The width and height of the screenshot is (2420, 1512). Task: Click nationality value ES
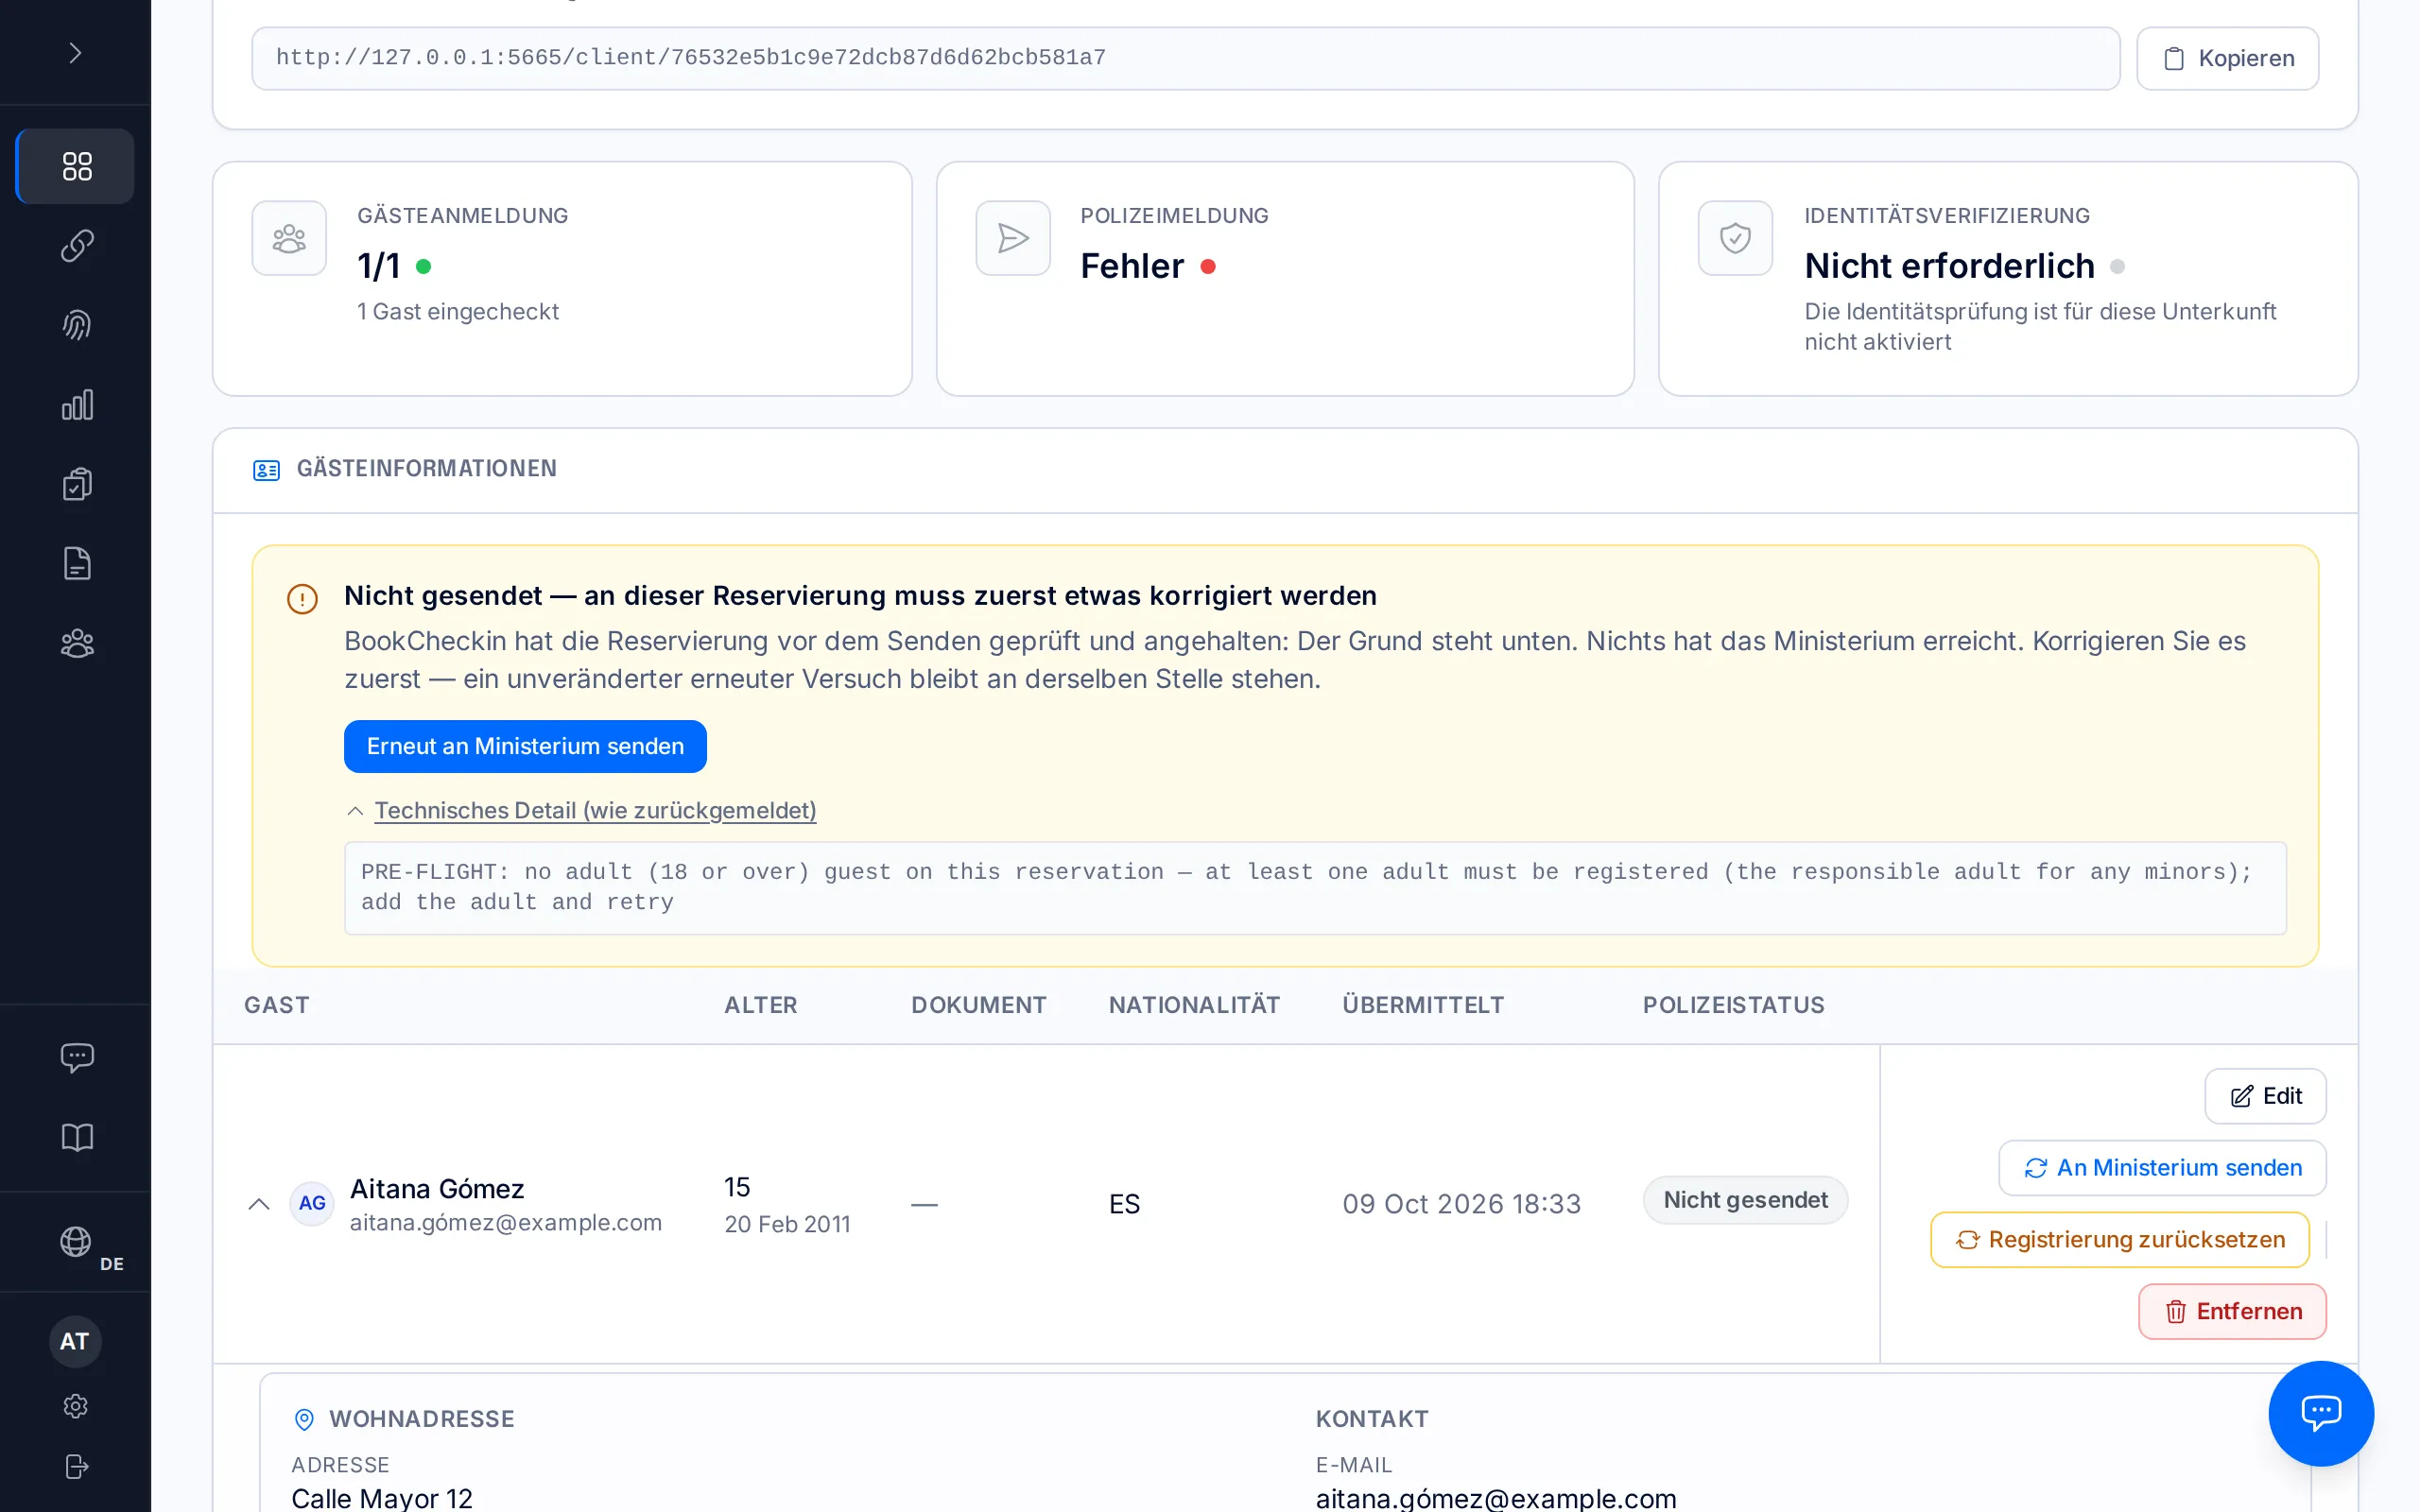pos(1124,1204)
